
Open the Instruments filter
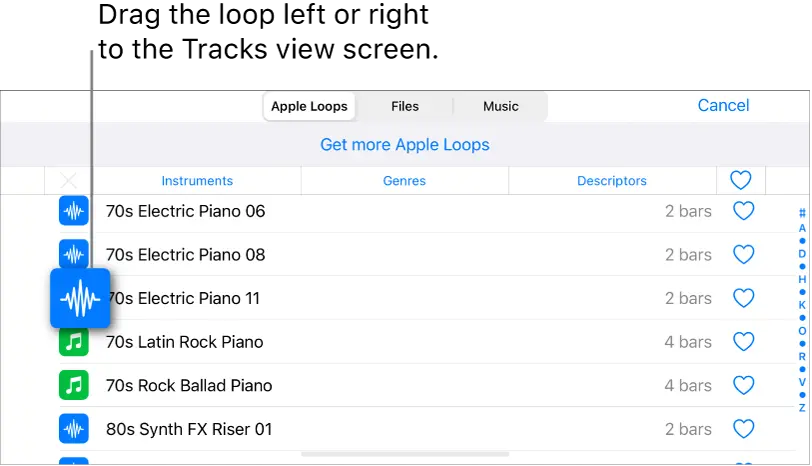click(x=197, y=181)
